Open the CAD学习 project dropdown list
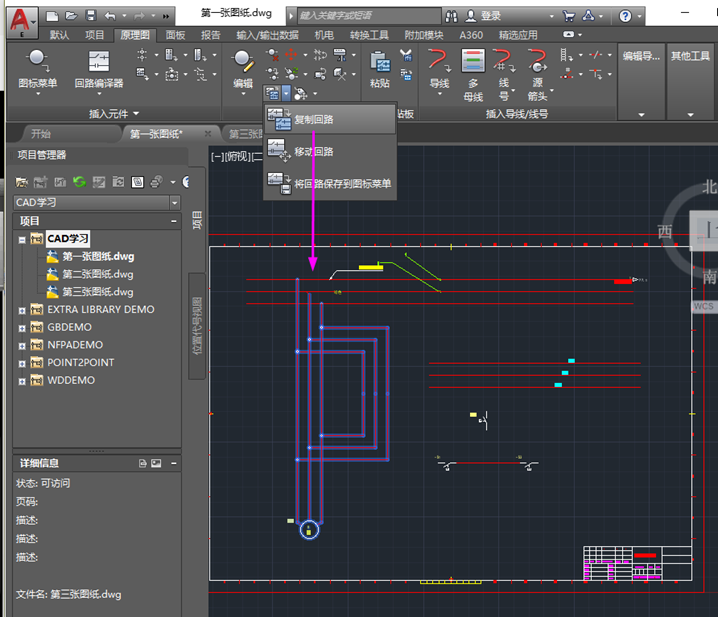The height and width of the screenshot is (617, 718). pyautogui.click(x=175, y=202)
